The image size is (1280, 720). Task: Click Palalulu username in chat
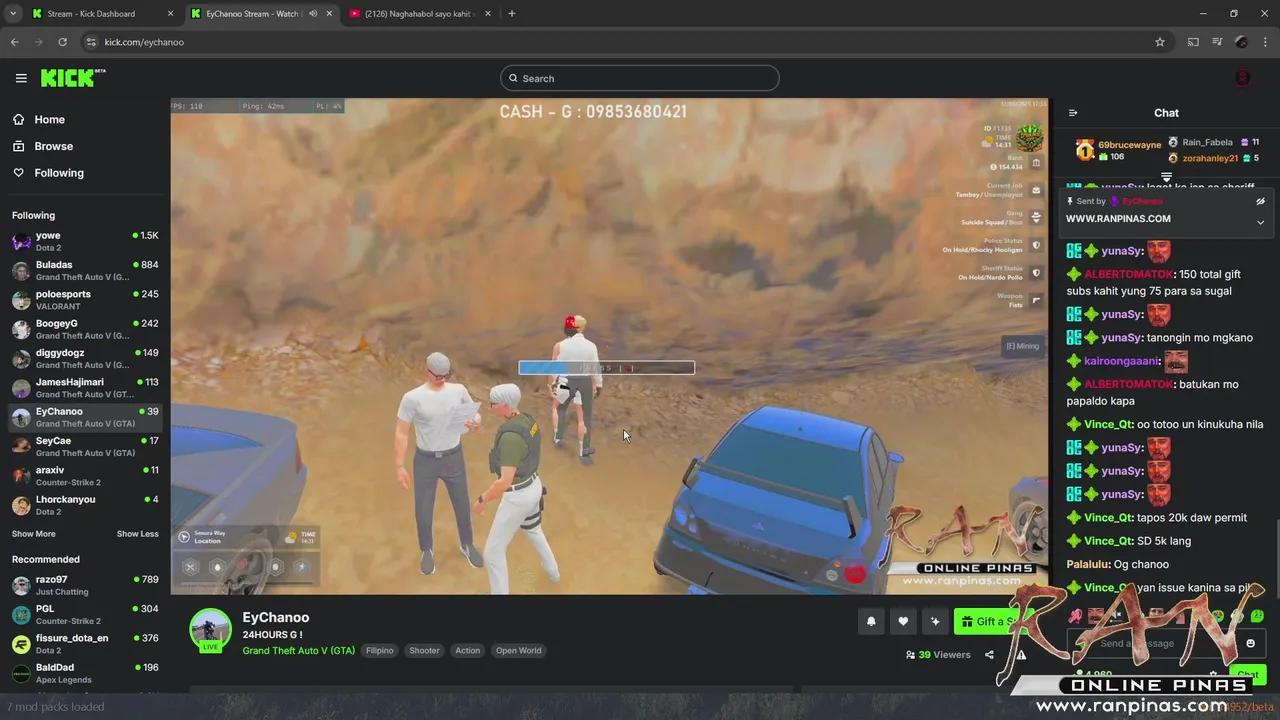pos(1086,564)
